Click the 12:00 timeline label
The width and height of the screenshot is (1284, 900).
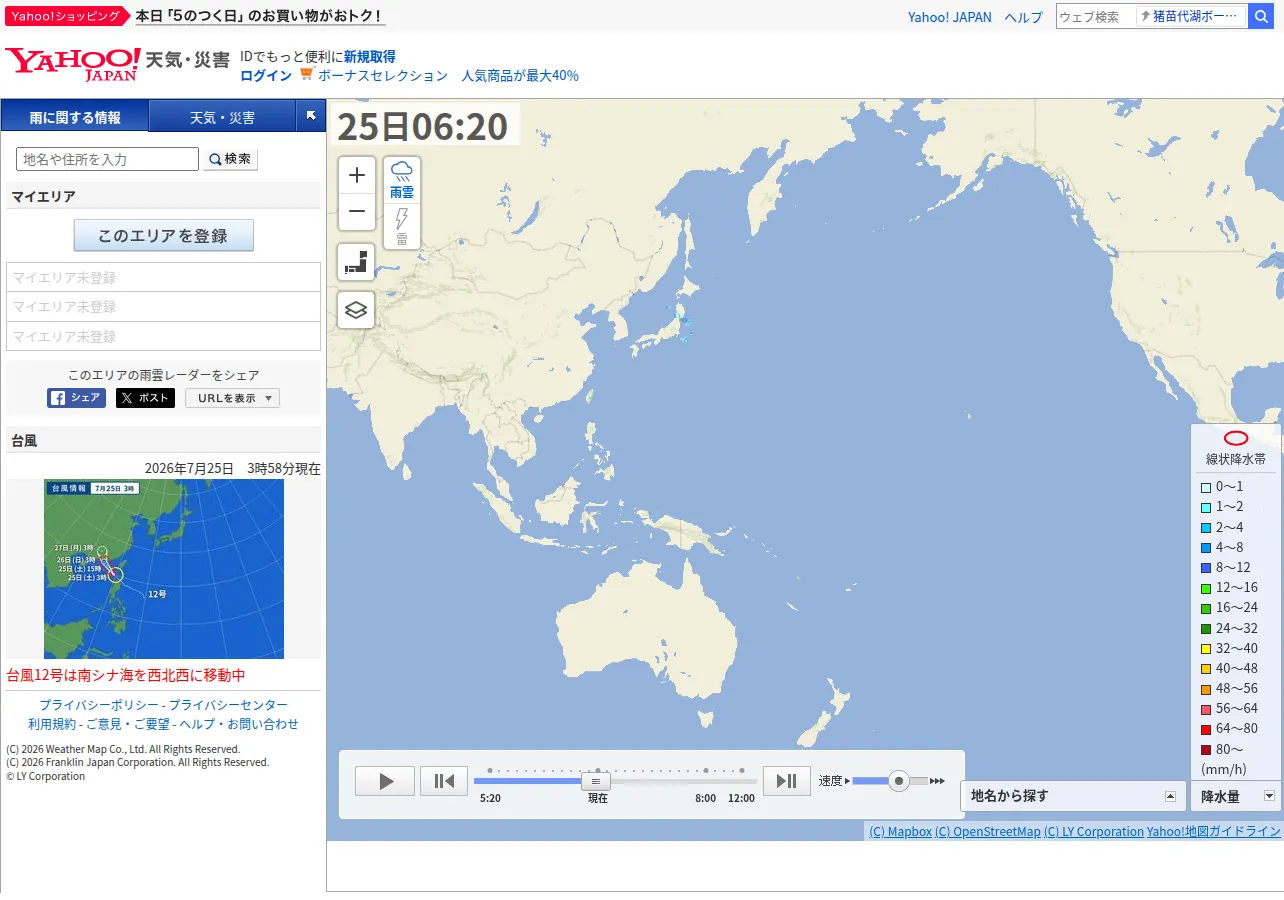click(741, 798)
